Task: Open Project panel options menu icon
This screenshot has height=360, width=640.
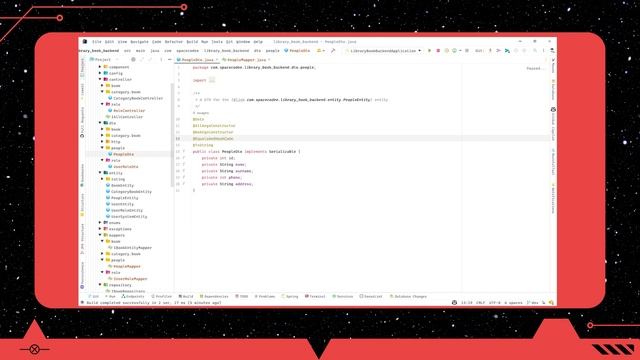Action: click(x=161, y=60)
